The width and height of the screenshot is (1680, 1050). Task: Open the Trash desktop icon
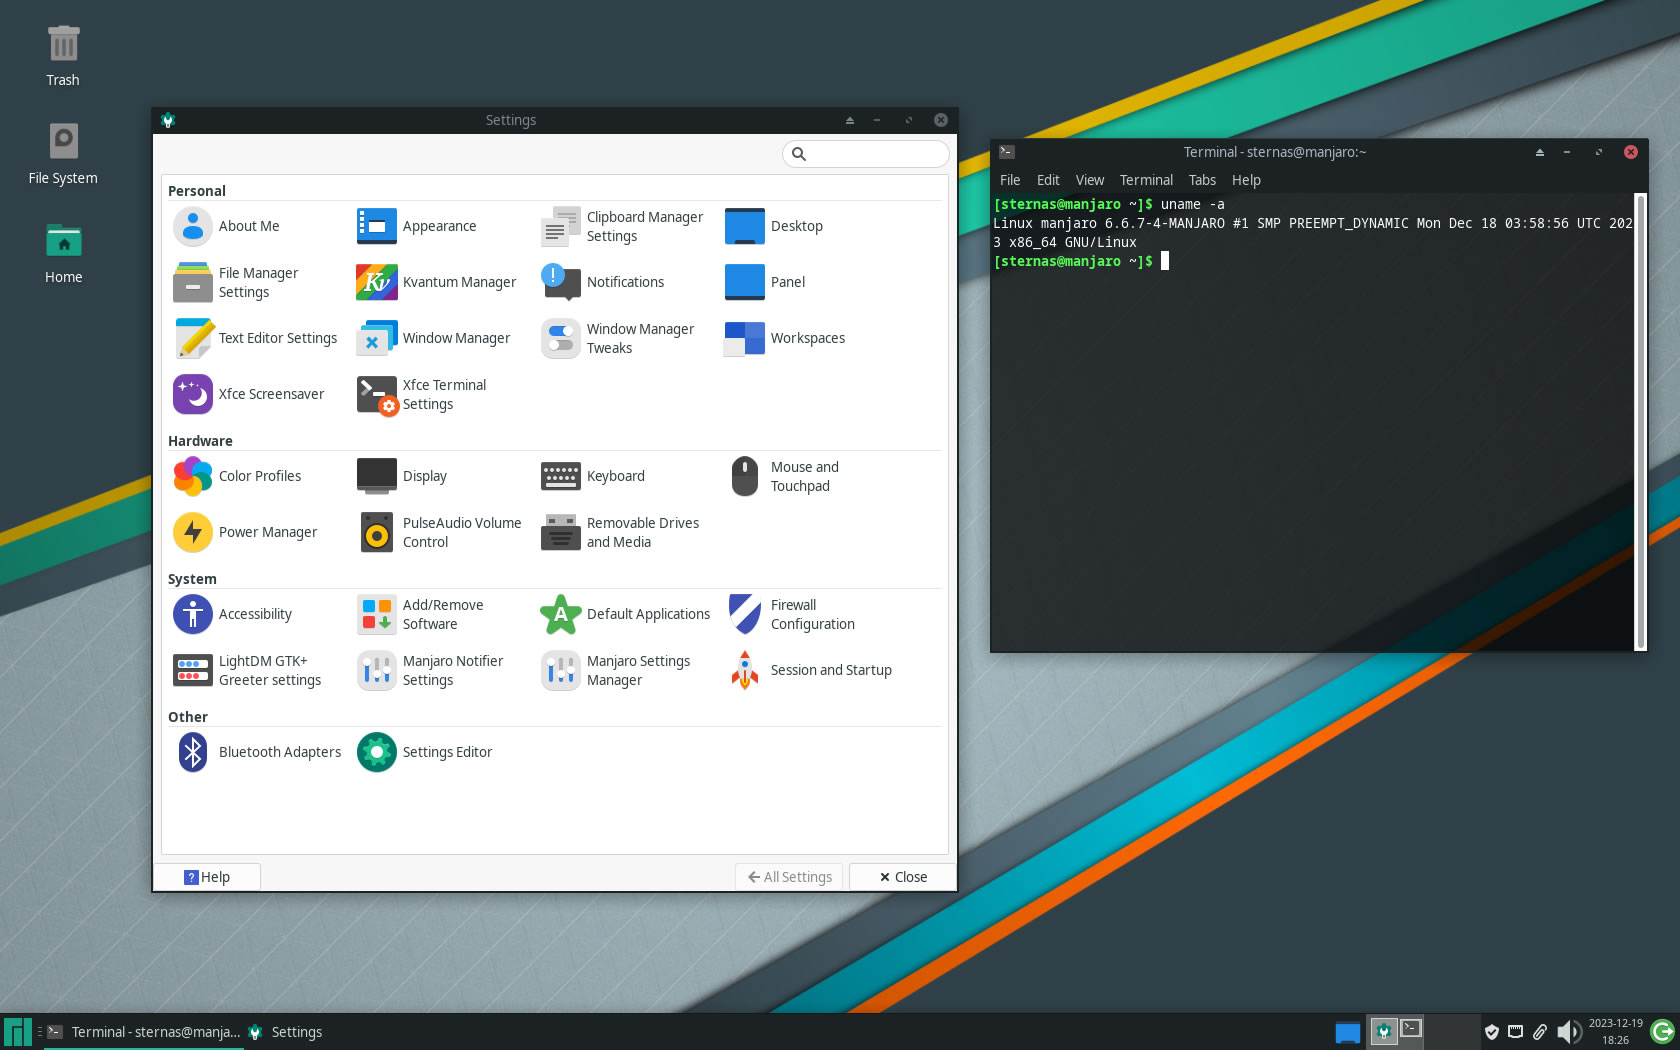click(63, 56)
